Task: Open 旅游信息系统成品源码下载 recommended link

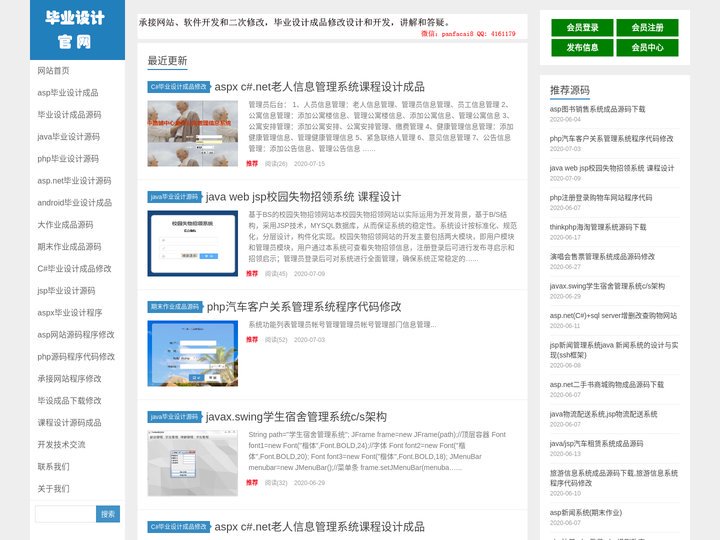Action: tap(614, 478)
